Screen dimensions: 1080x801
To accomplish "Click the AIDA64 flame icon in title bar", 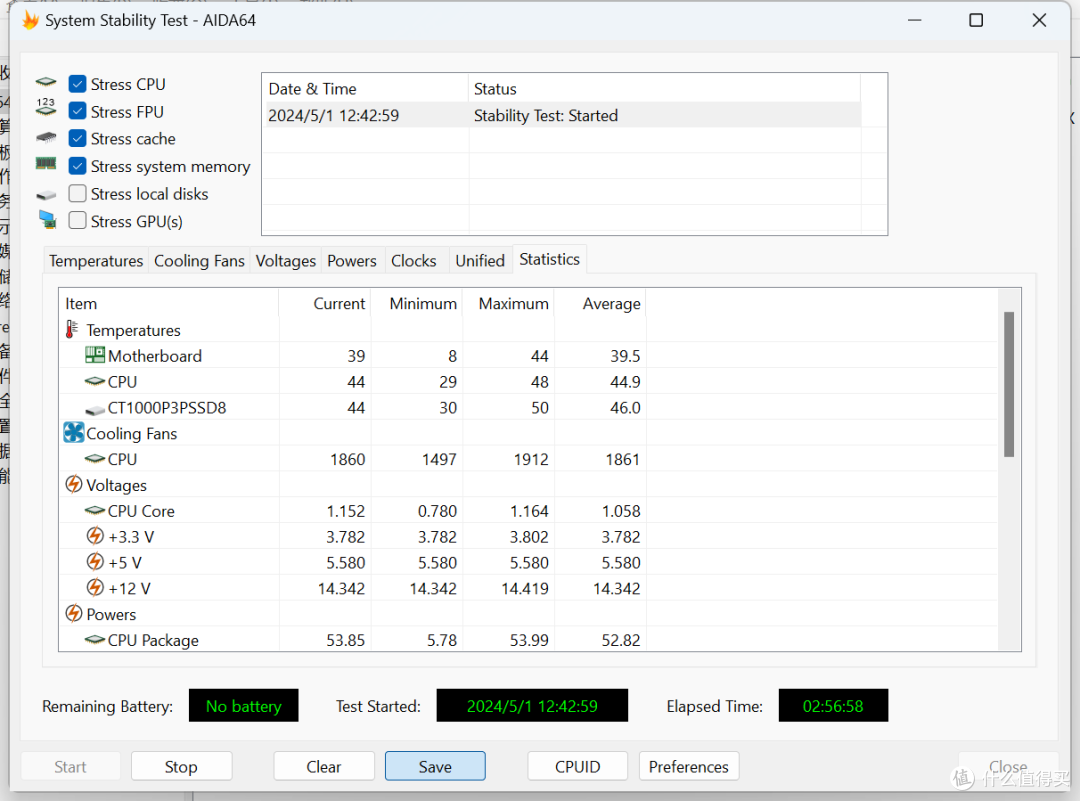I will pos(30,20).
